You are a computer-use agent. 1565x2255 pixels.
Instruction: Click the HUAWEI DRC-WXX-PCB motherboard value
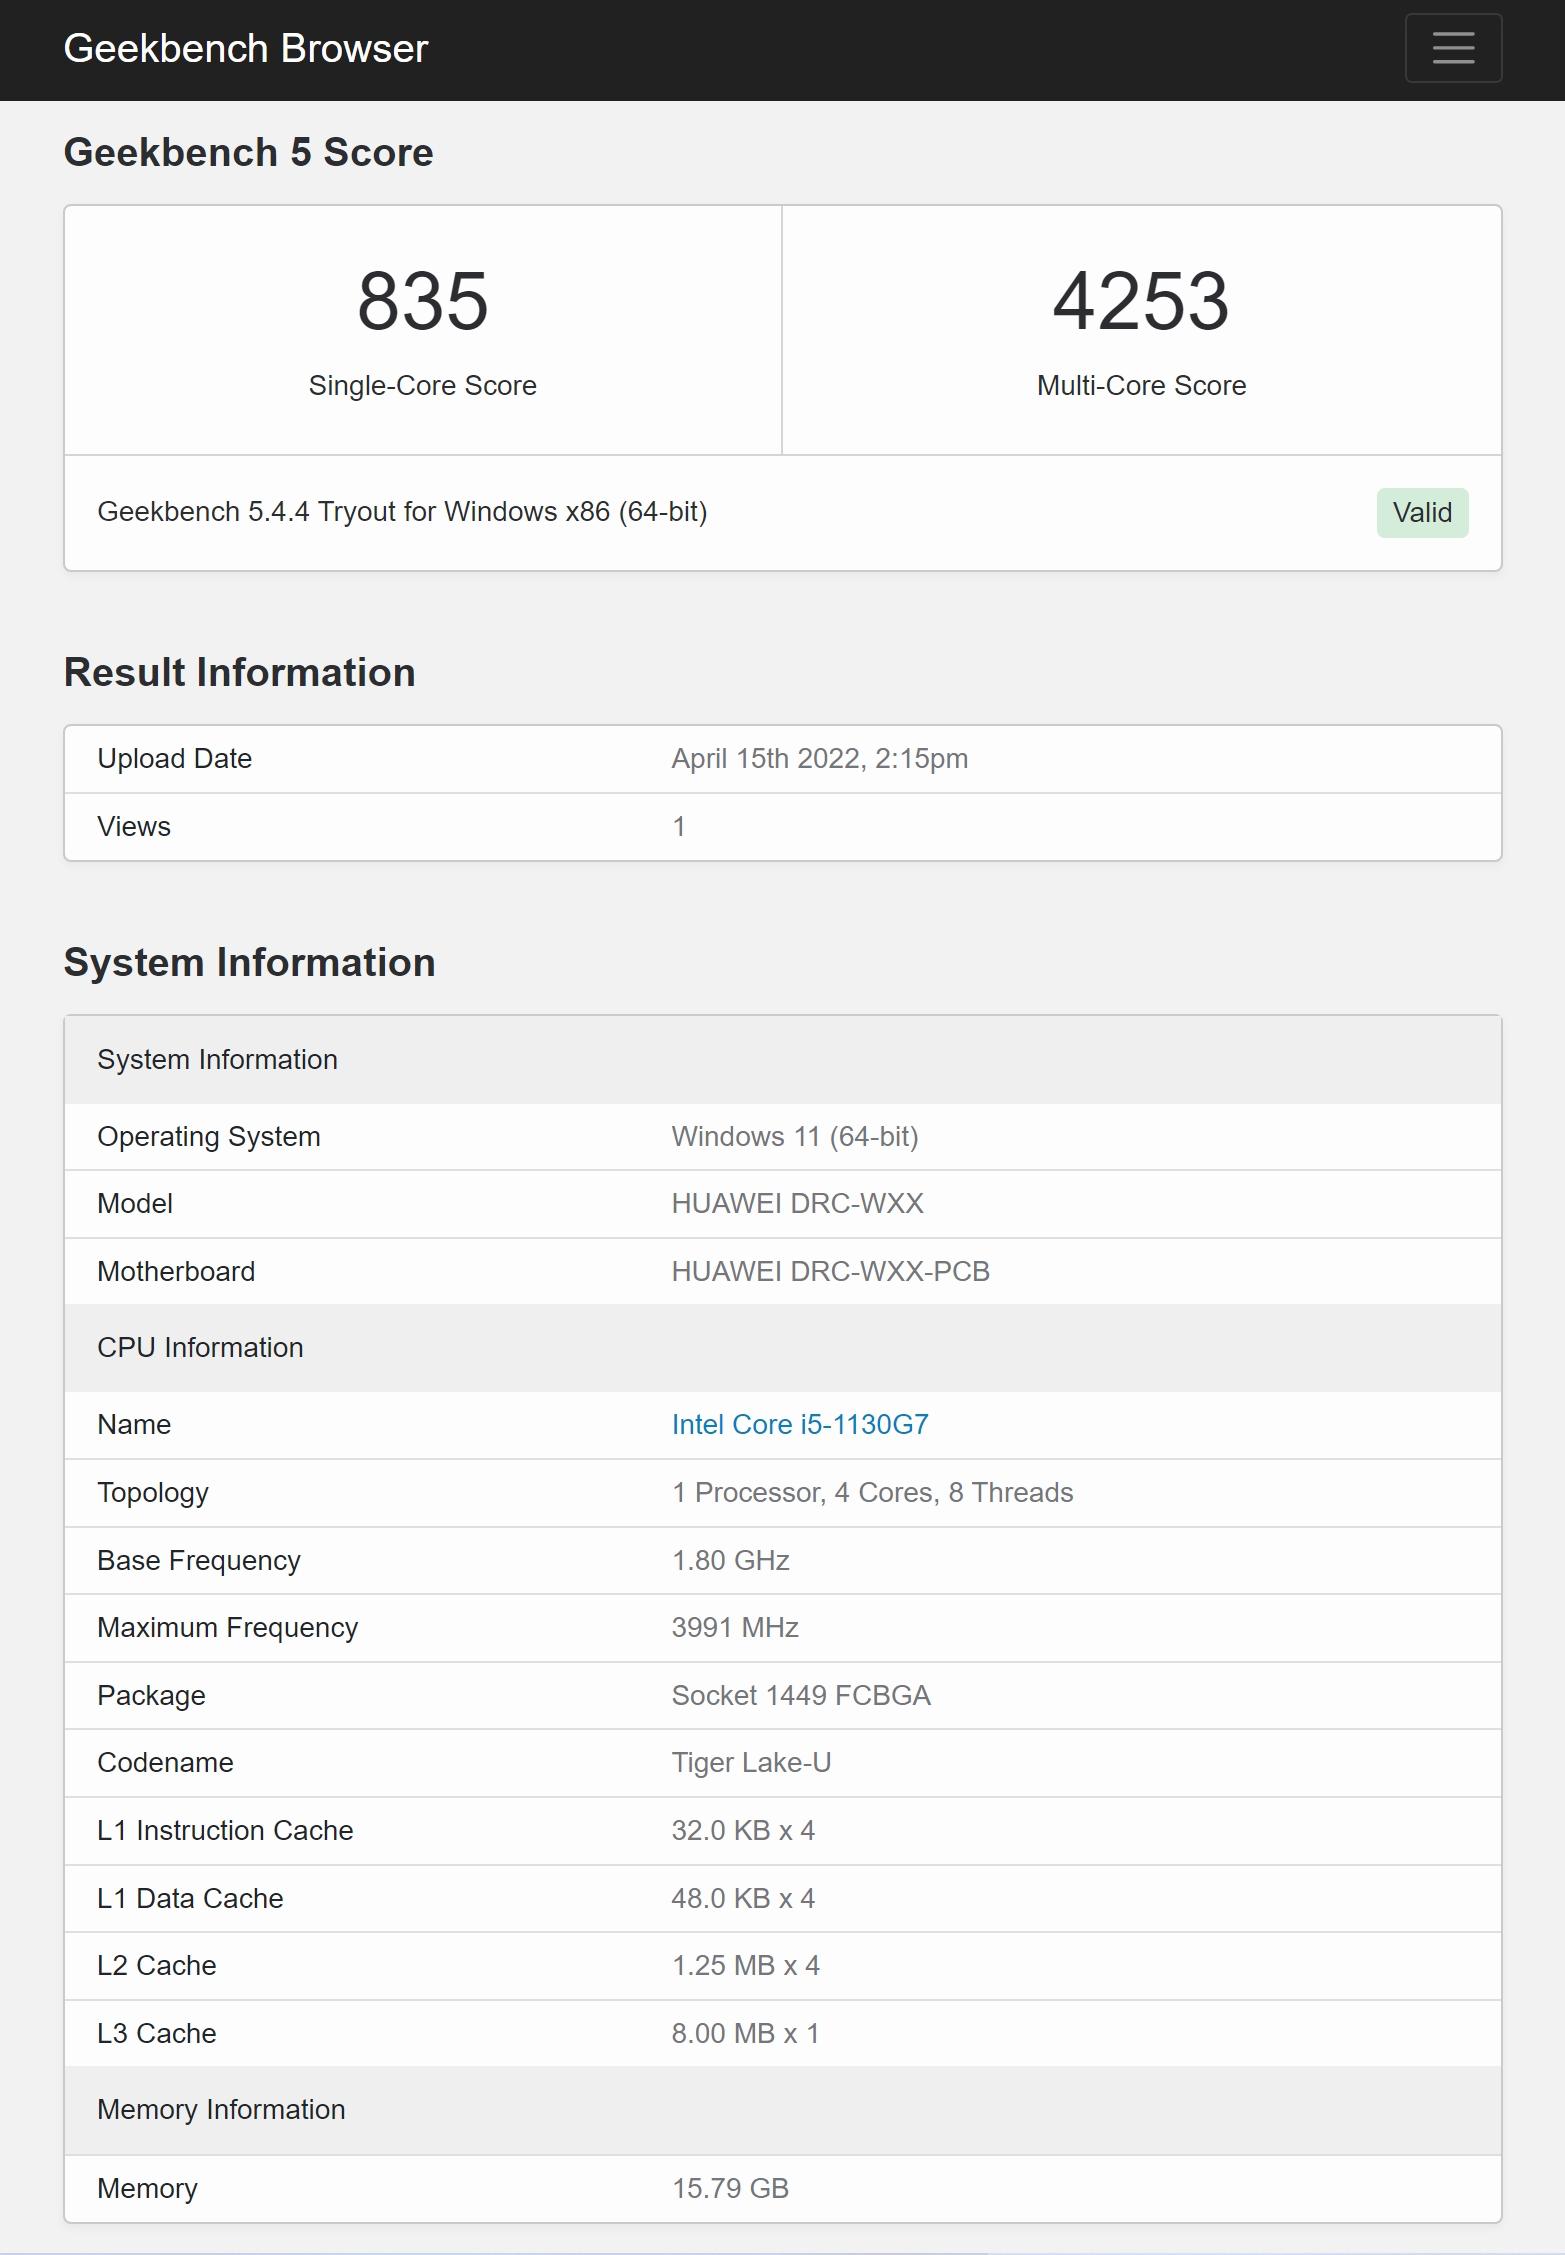pos(830,1271)
